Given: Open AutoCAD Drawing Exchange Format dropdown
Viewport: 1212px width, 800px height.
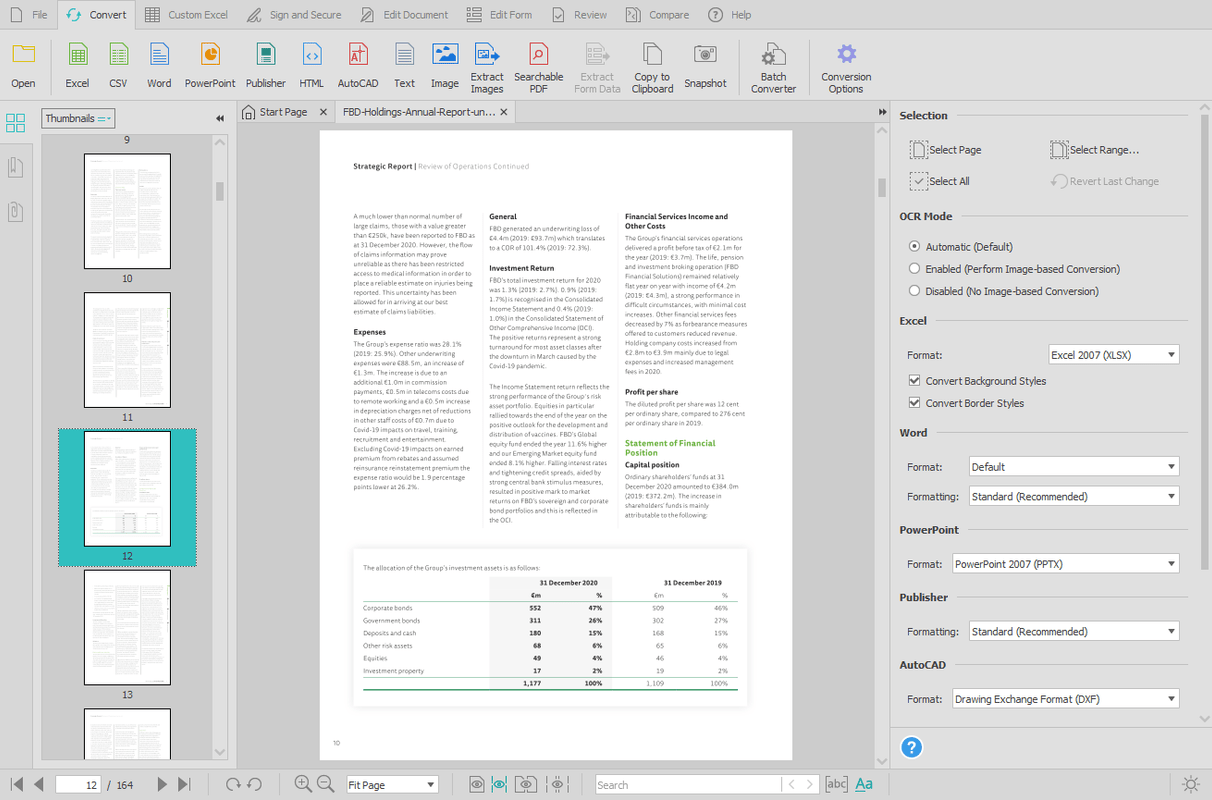Looking at the screenshot, I should (1065, 699).
